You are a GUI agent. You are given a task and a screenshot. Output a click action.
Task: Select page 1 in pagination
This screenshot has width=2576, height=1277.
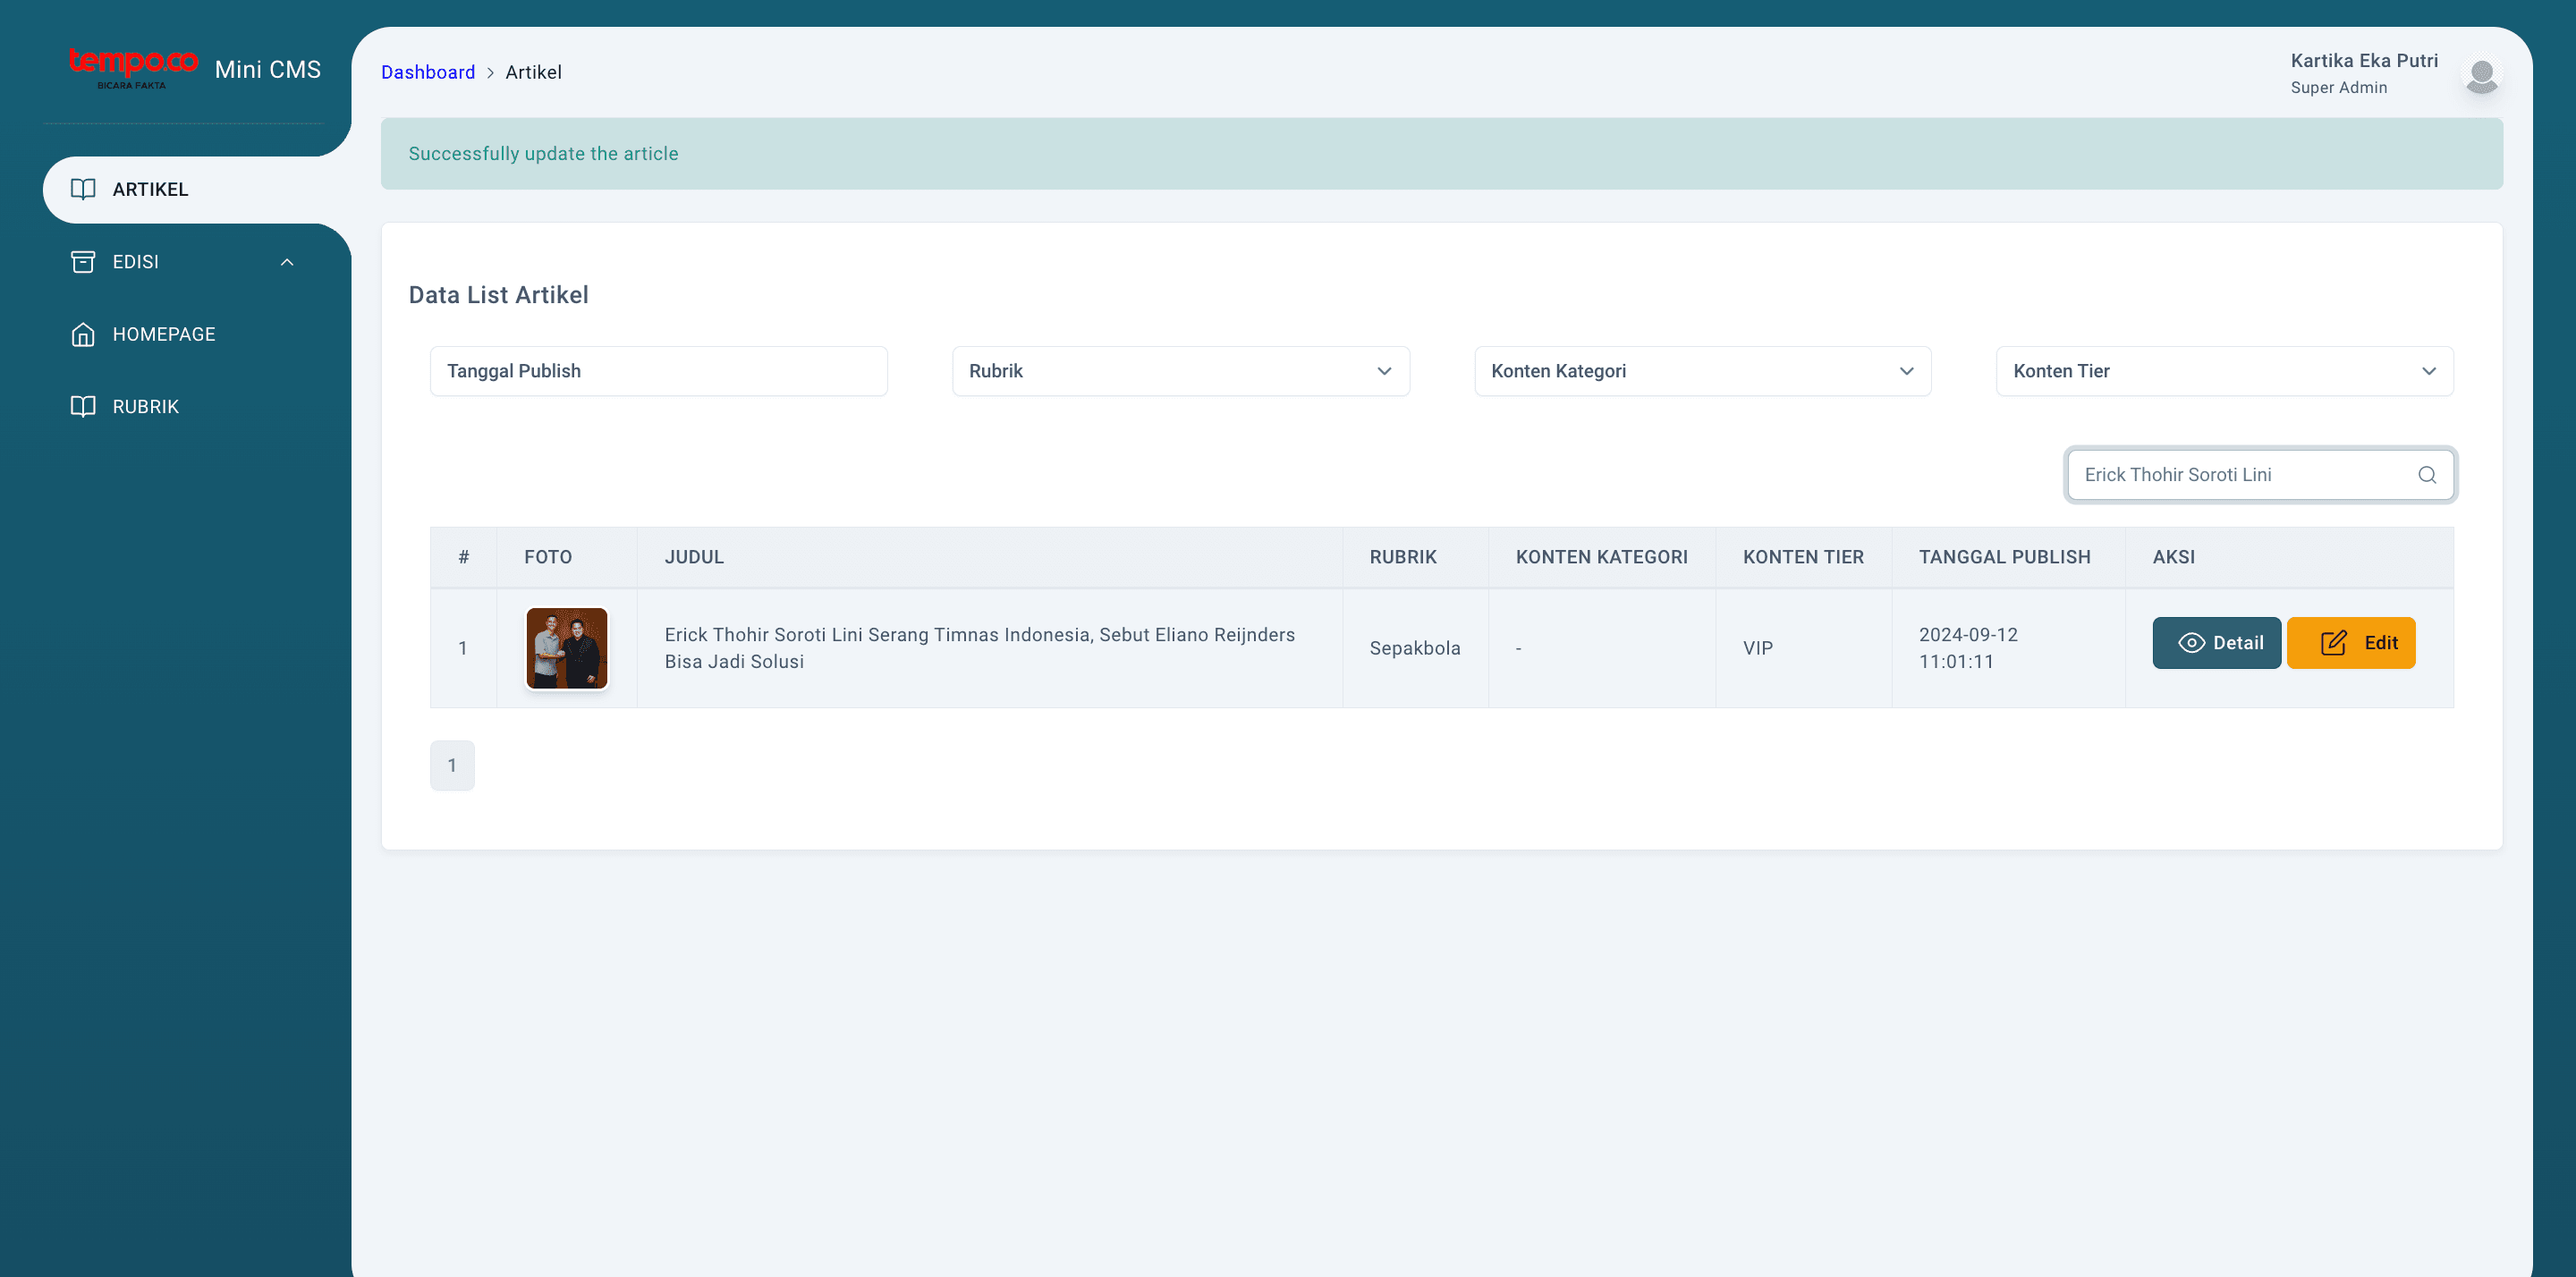click(452, 765)
